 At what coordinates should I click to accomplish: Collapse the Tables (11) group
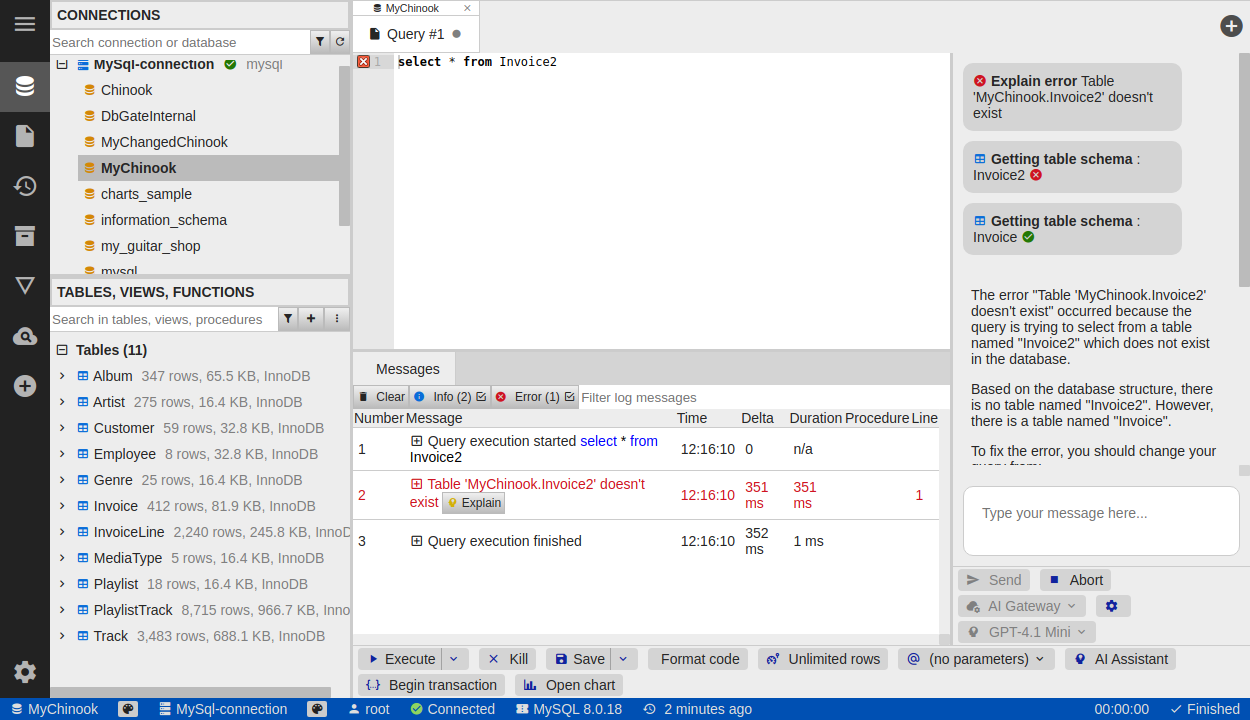click(x=62, y=350)
